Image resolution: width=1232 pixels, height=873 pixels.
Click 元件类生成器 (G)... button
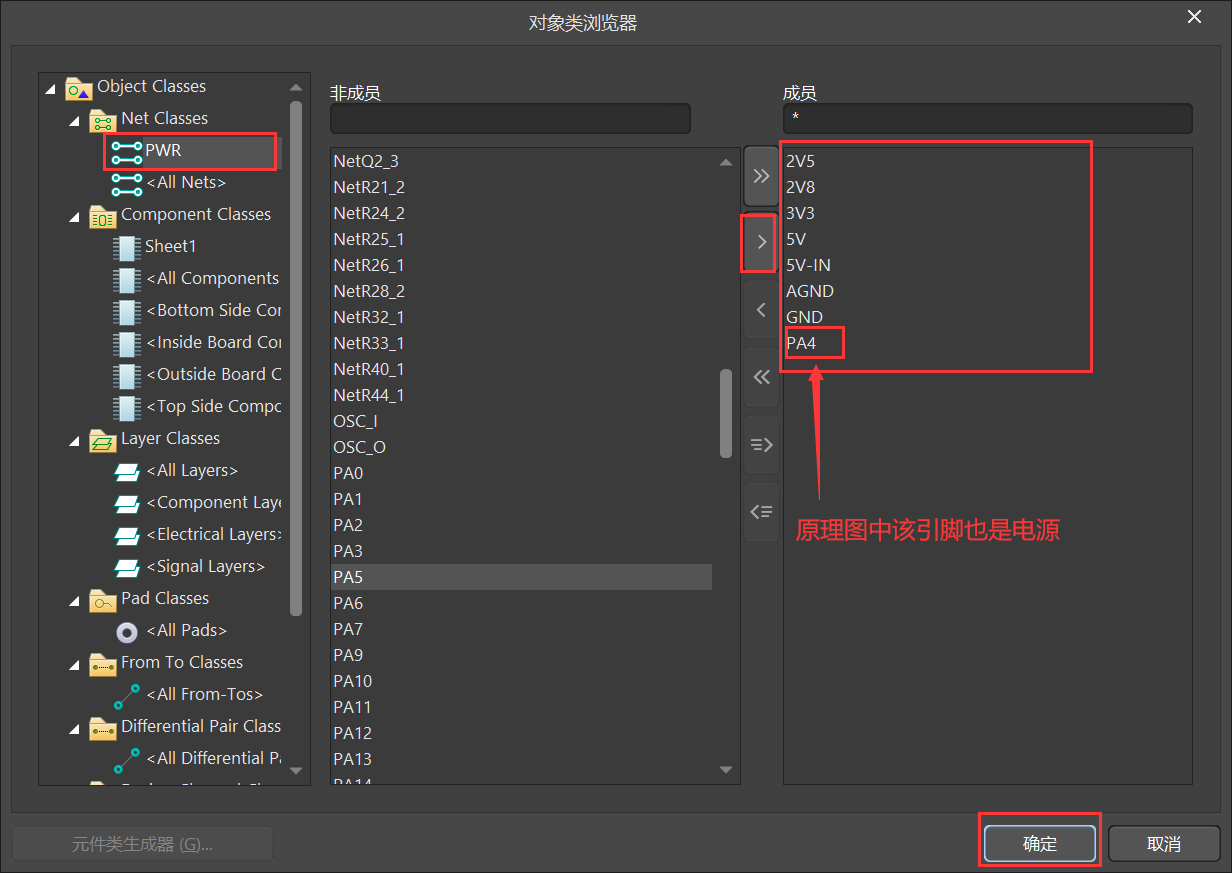pyautogui.click(x=142, y=843)
